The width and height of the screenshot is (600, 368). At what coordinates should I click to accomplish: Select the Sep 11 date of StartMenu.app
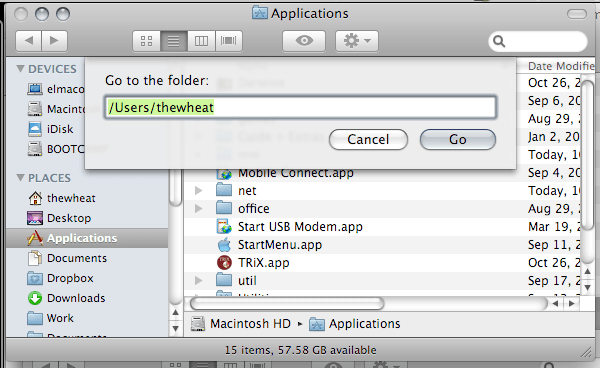click(554, 245)
